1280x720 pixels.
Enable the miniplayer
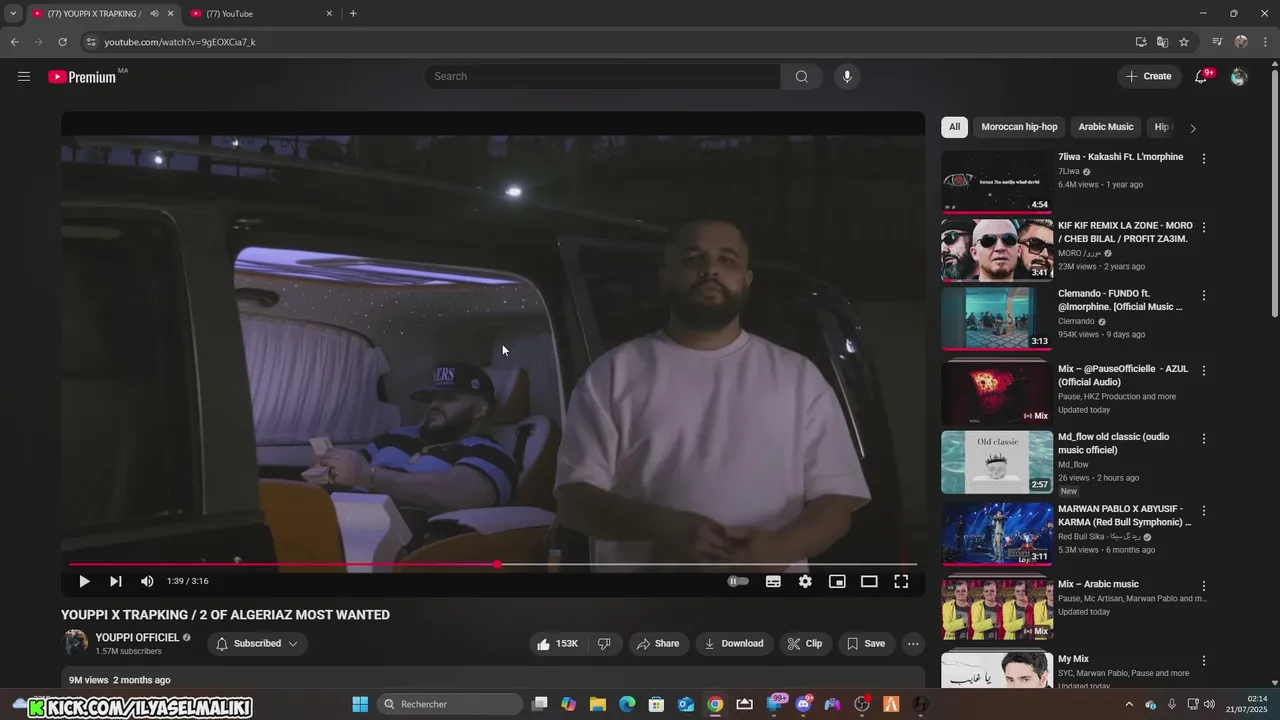pos(837,581)
